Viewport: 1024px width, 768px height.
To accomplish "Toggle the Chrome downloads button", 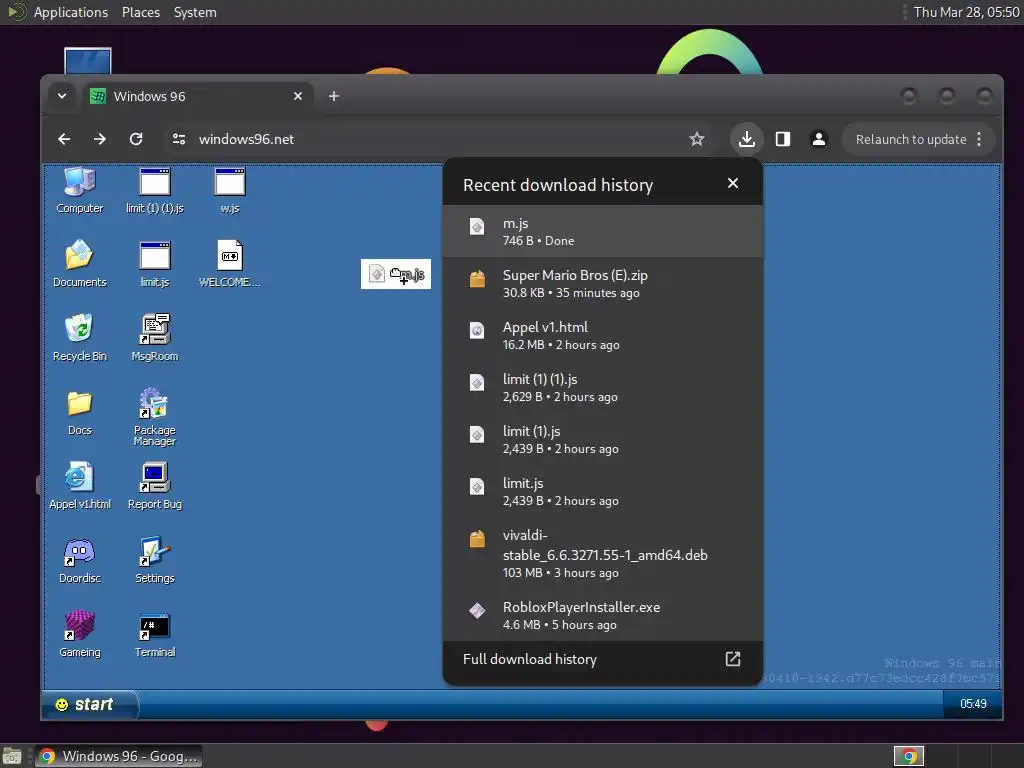I will click(746, 139).
